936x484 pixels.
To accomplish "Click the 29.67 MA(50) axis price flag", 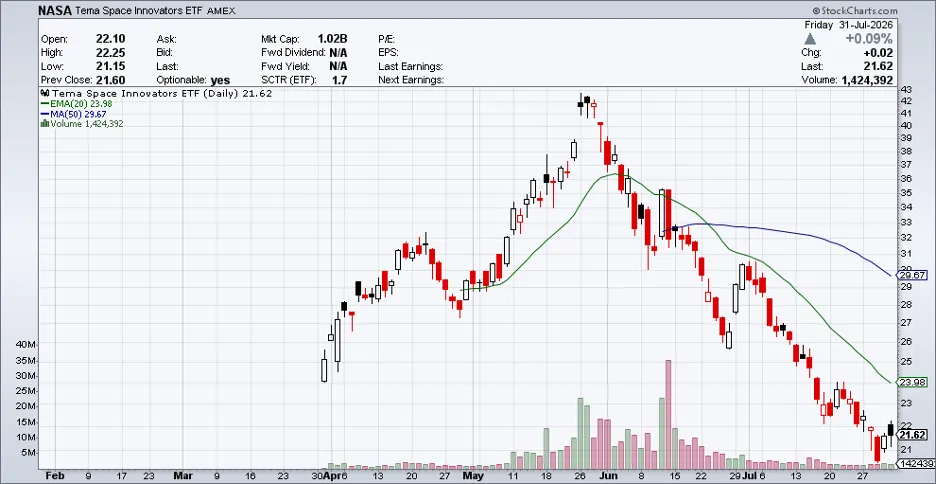I will 912,275.
